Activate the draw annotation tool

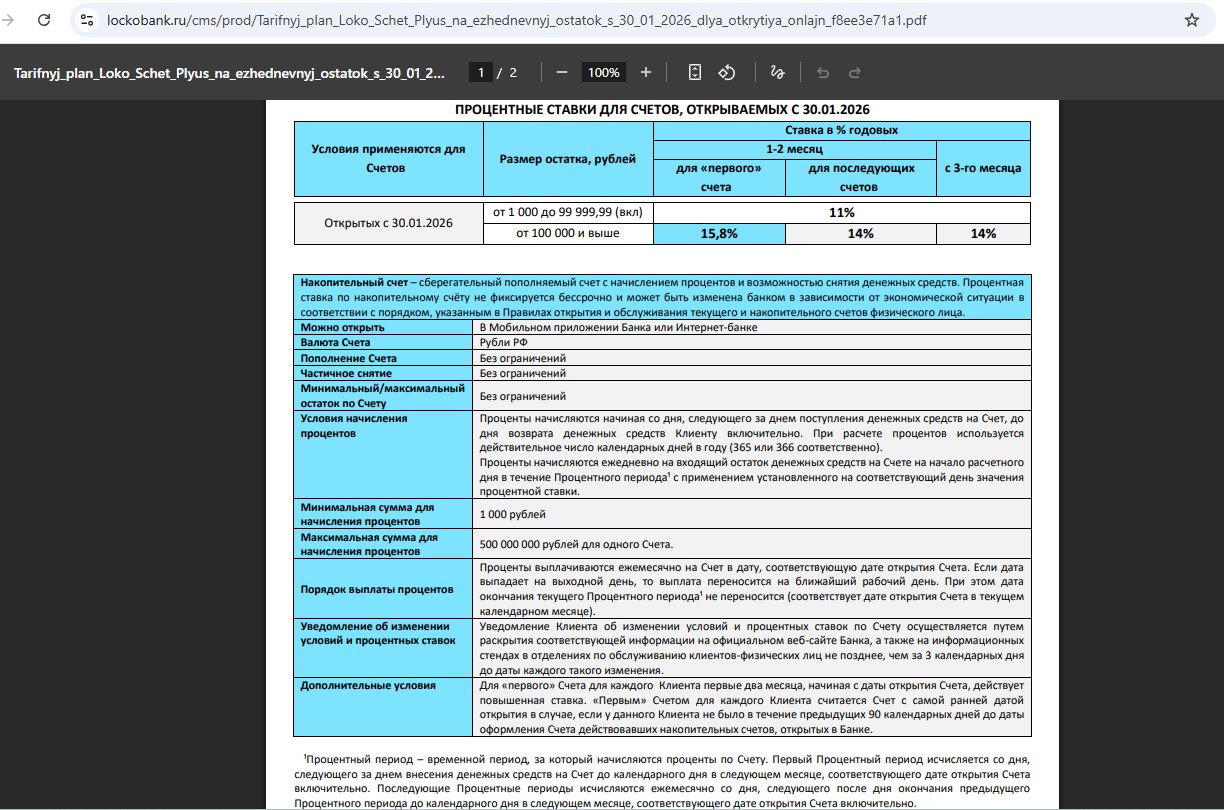777,72
